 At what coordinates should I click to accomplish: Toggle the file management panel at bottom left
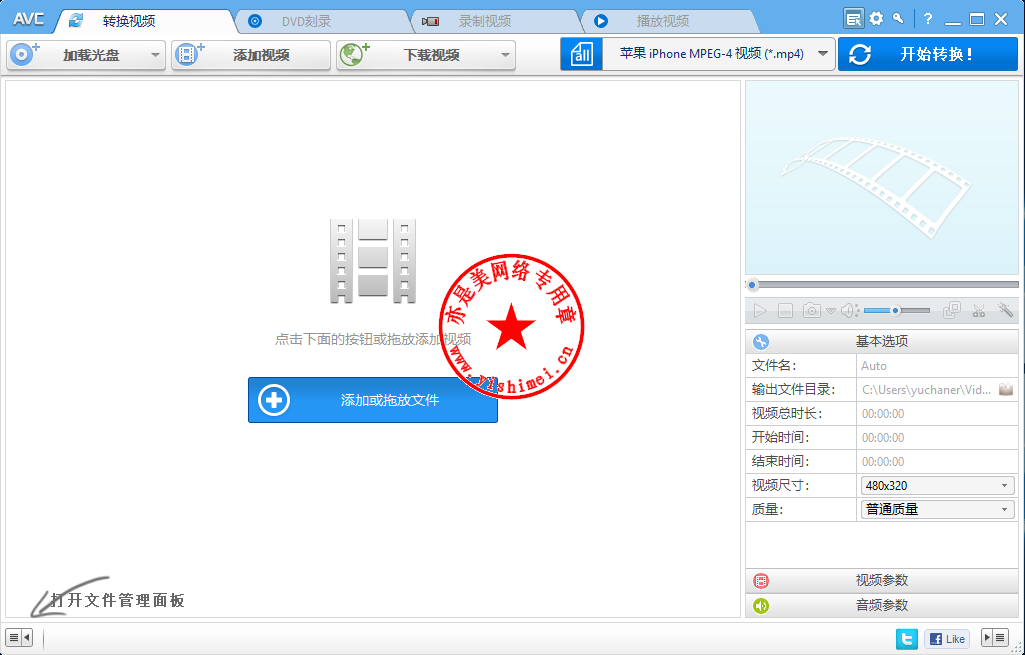[x=19, y=637]
